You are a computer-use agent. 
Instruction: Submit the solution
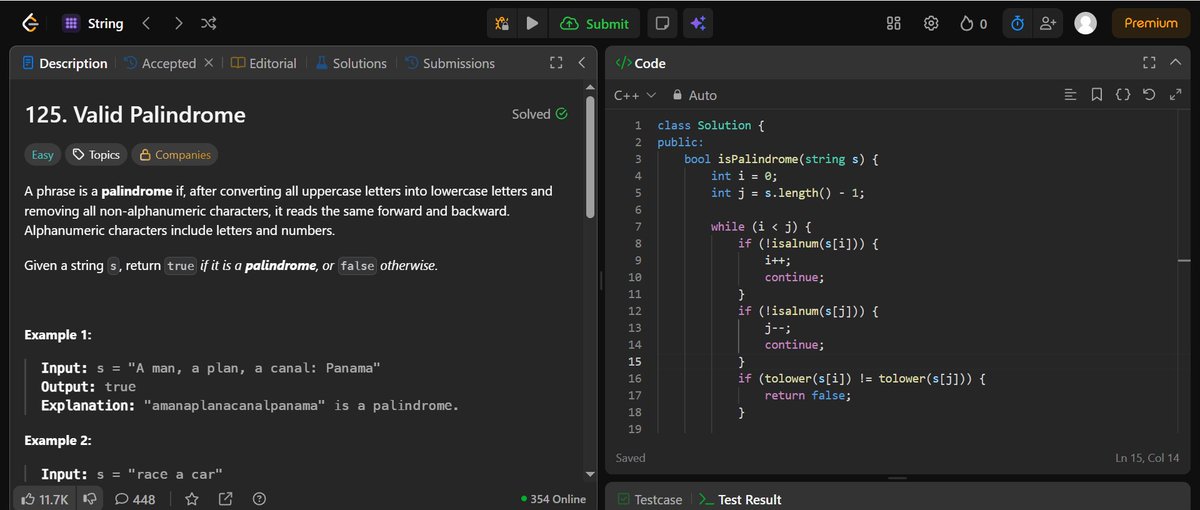(594, 23)
